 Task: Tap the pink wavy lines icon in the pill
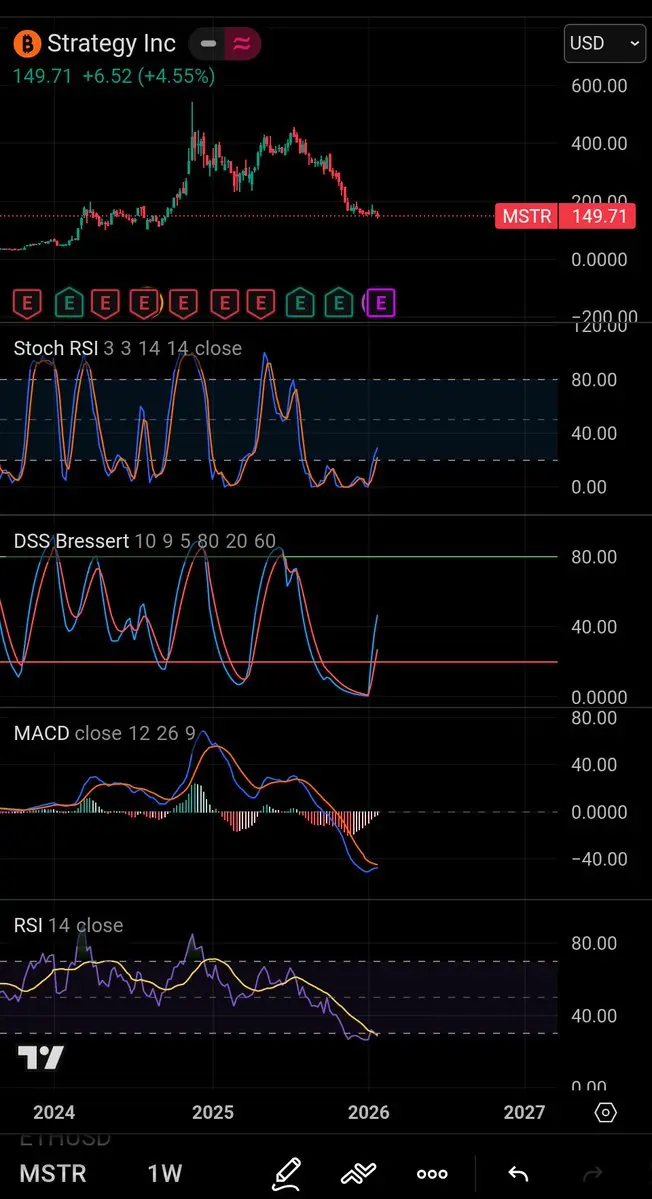point(242,44)
